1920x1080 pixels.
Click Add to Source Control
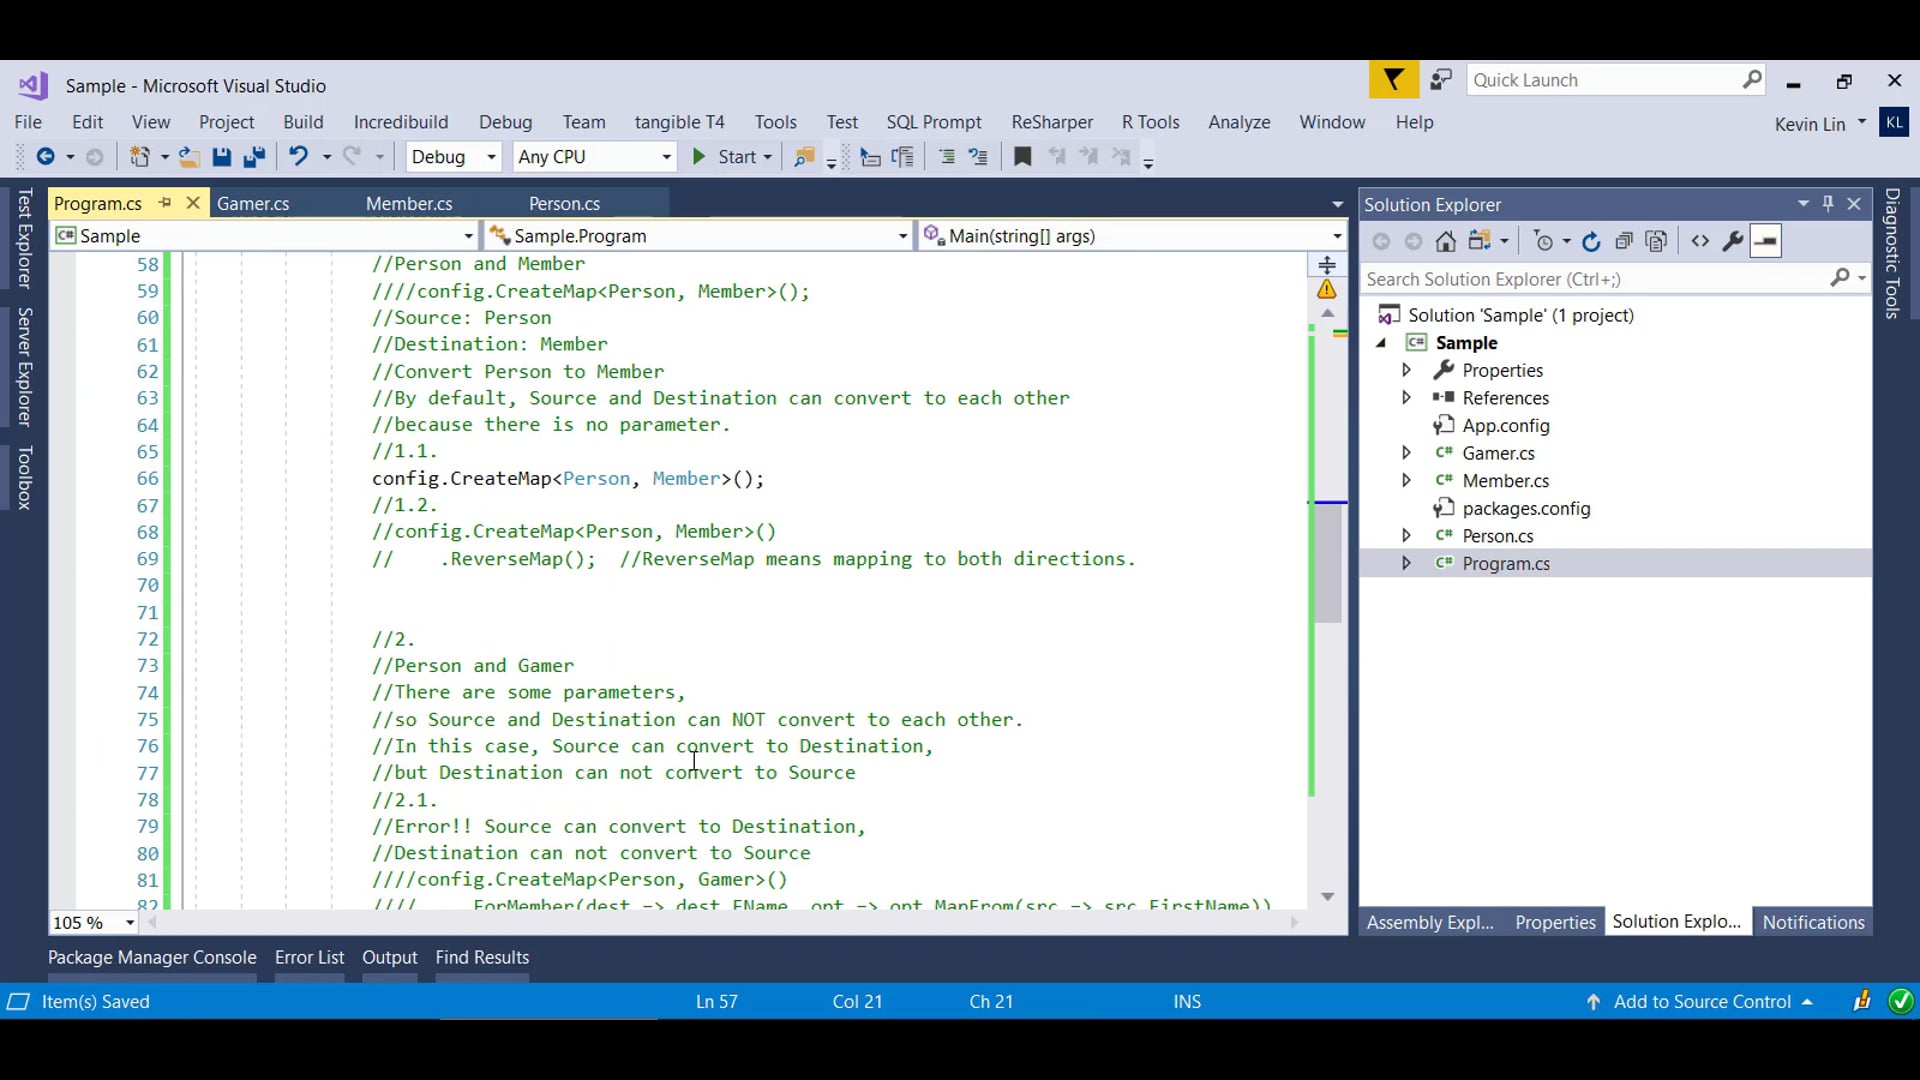click(1701, 1002)
